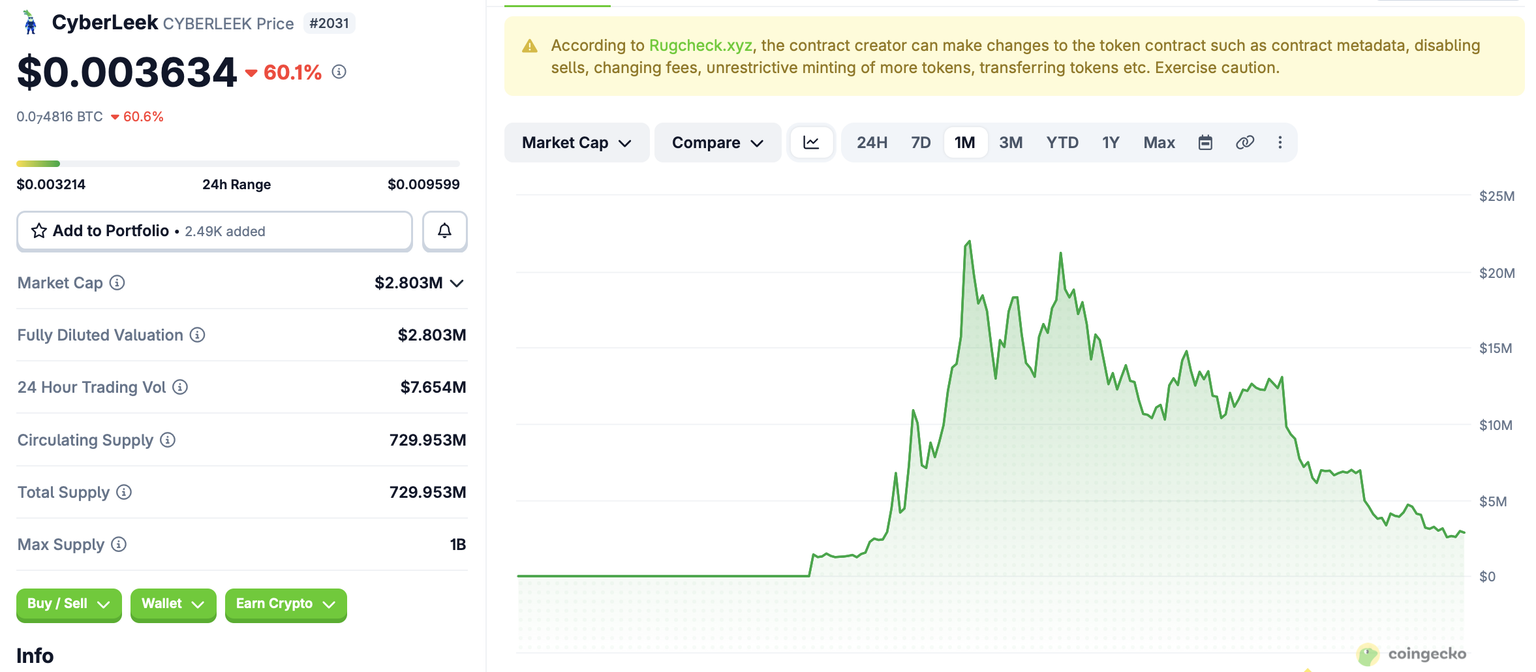This screenshot has width=1536, height=672.
Task: Click the Add to Portfolio button
Action: (215, 231)
